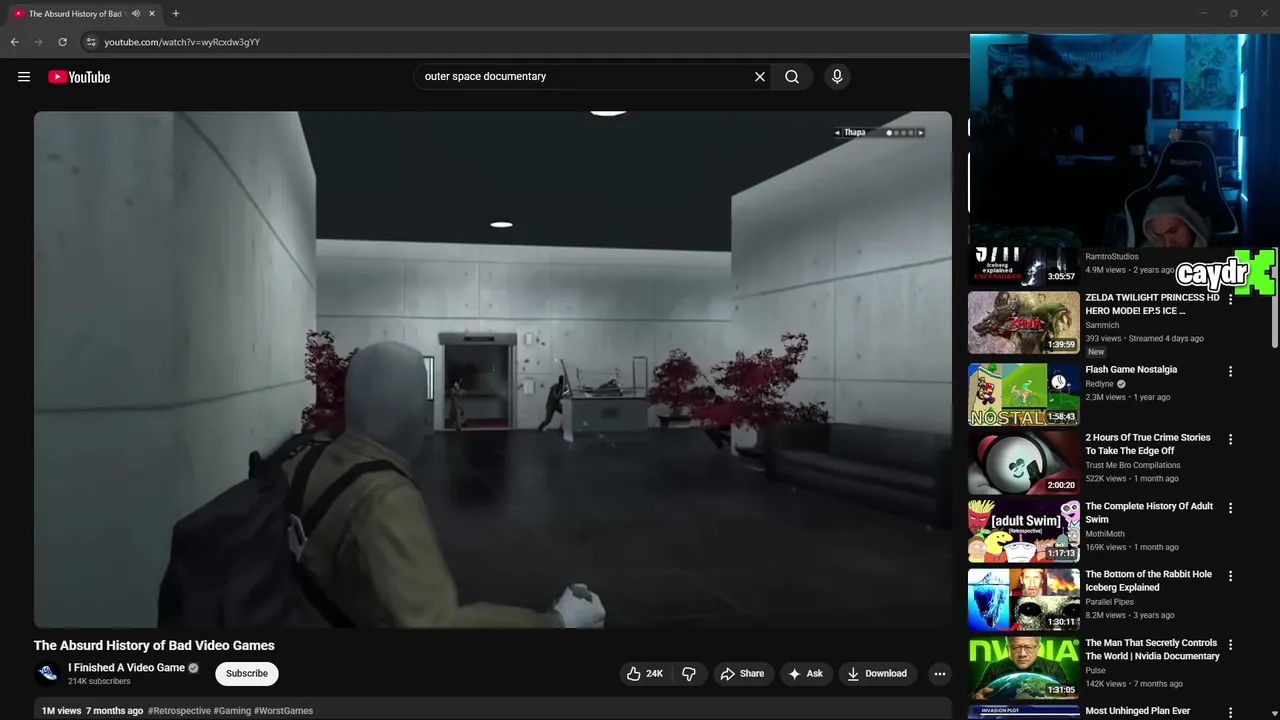Click the RamtroStudios channel name
Screen dimensions: 1280x720
[1112, 257]
